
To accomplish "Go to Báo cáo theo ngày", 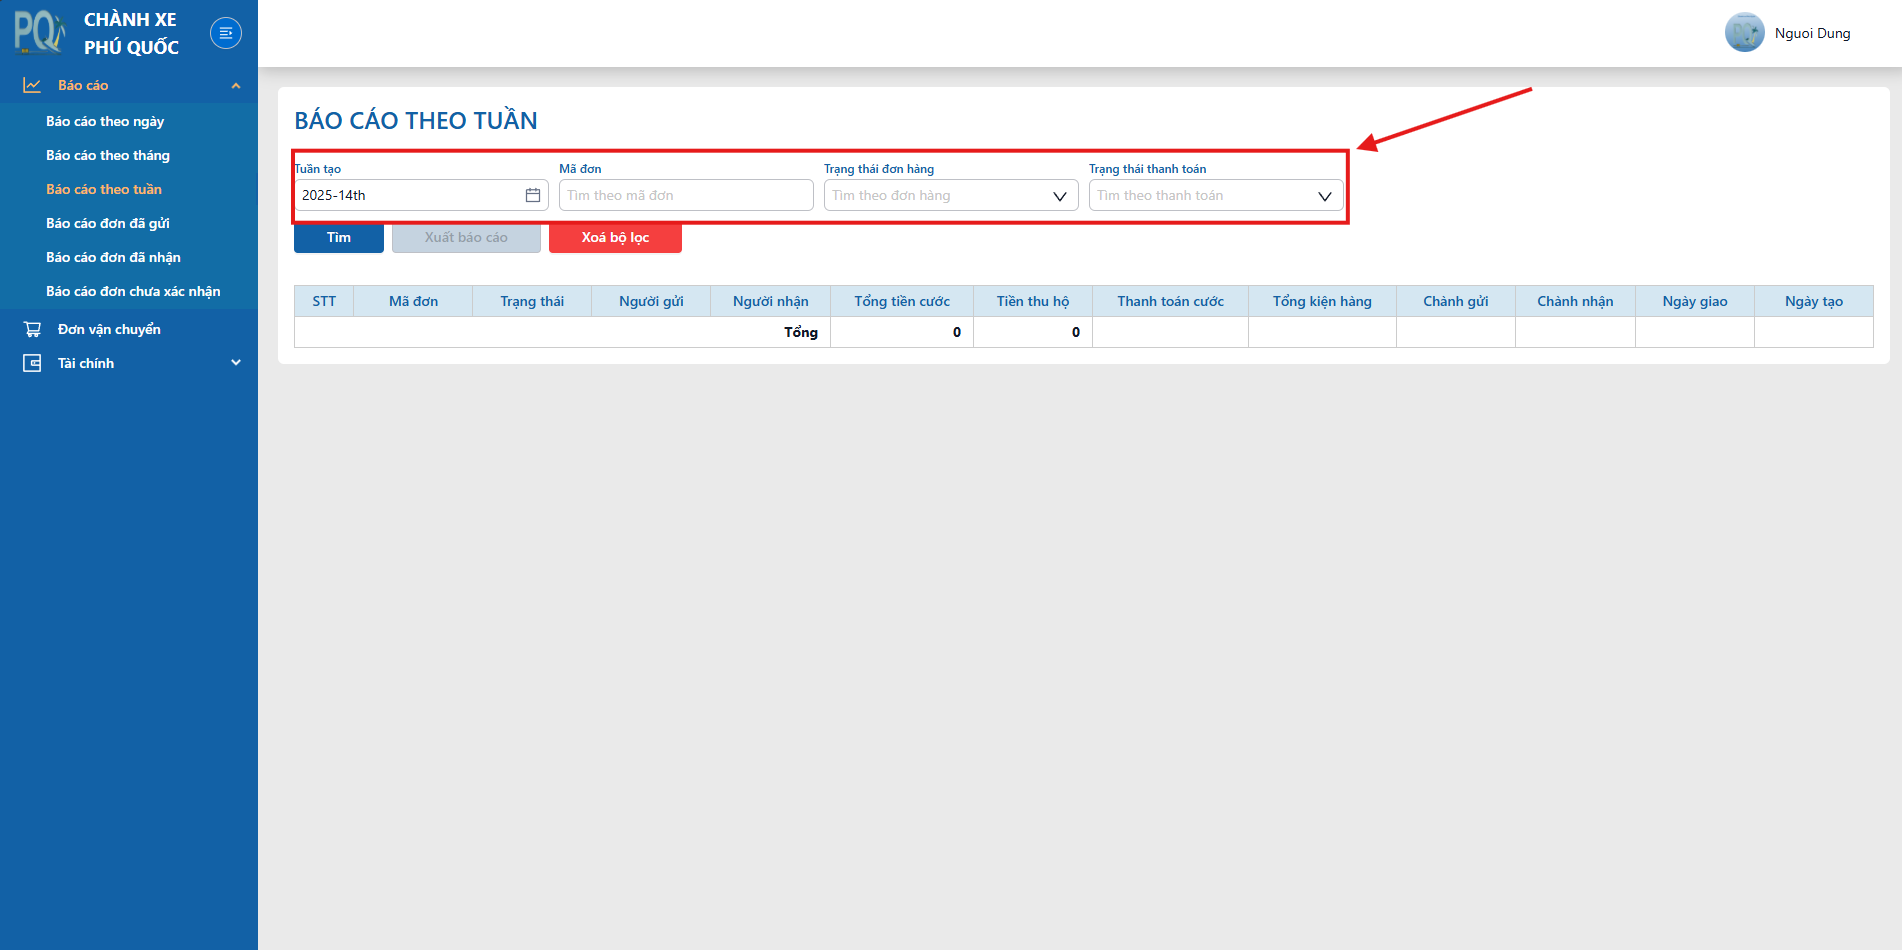I will [105, 121].
